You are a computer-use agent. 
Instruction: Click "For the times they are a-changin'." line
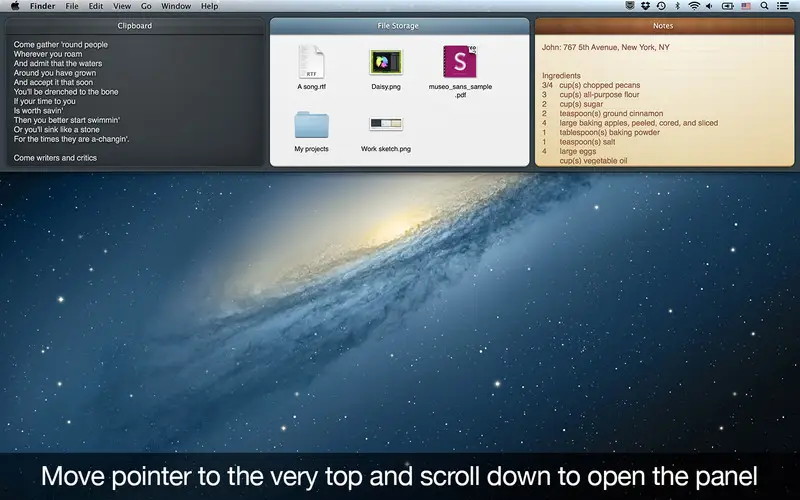tap(71, 139)
